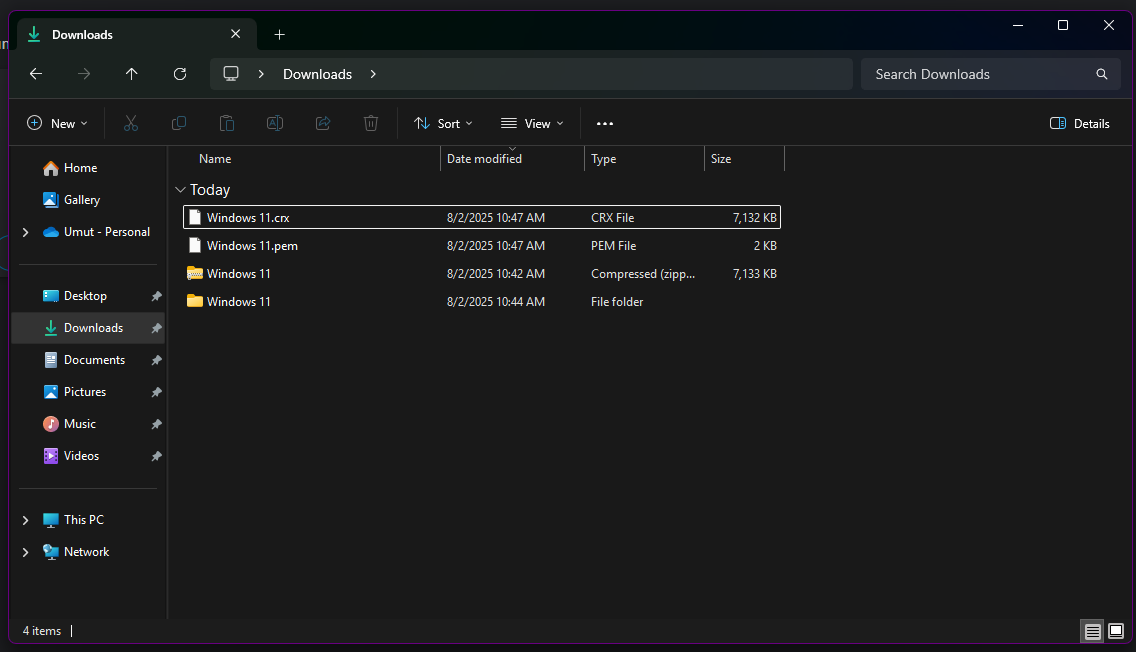Click the Rename icon in toolbar
Image resolution: width=1136 pixels, height=652 pixels.
(x=275, y=124)
